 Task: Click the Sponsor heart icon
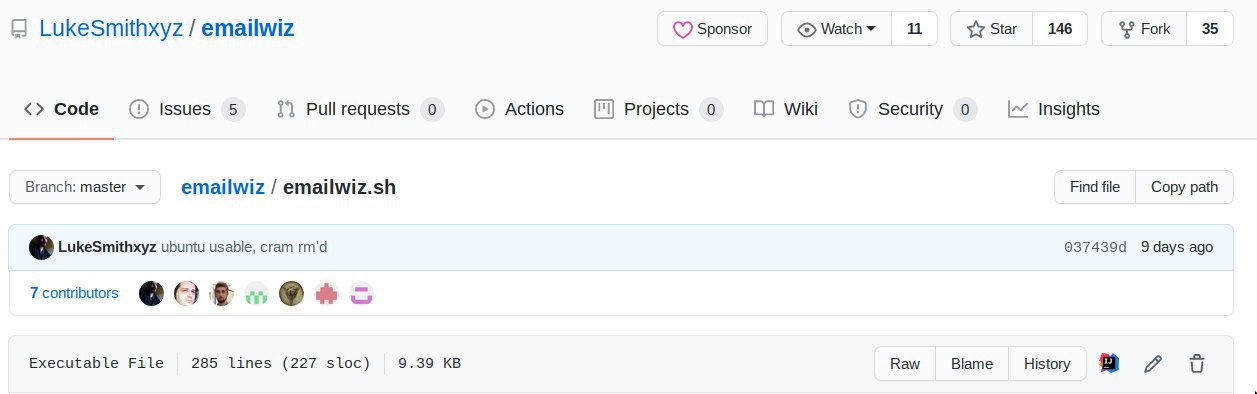682,30
